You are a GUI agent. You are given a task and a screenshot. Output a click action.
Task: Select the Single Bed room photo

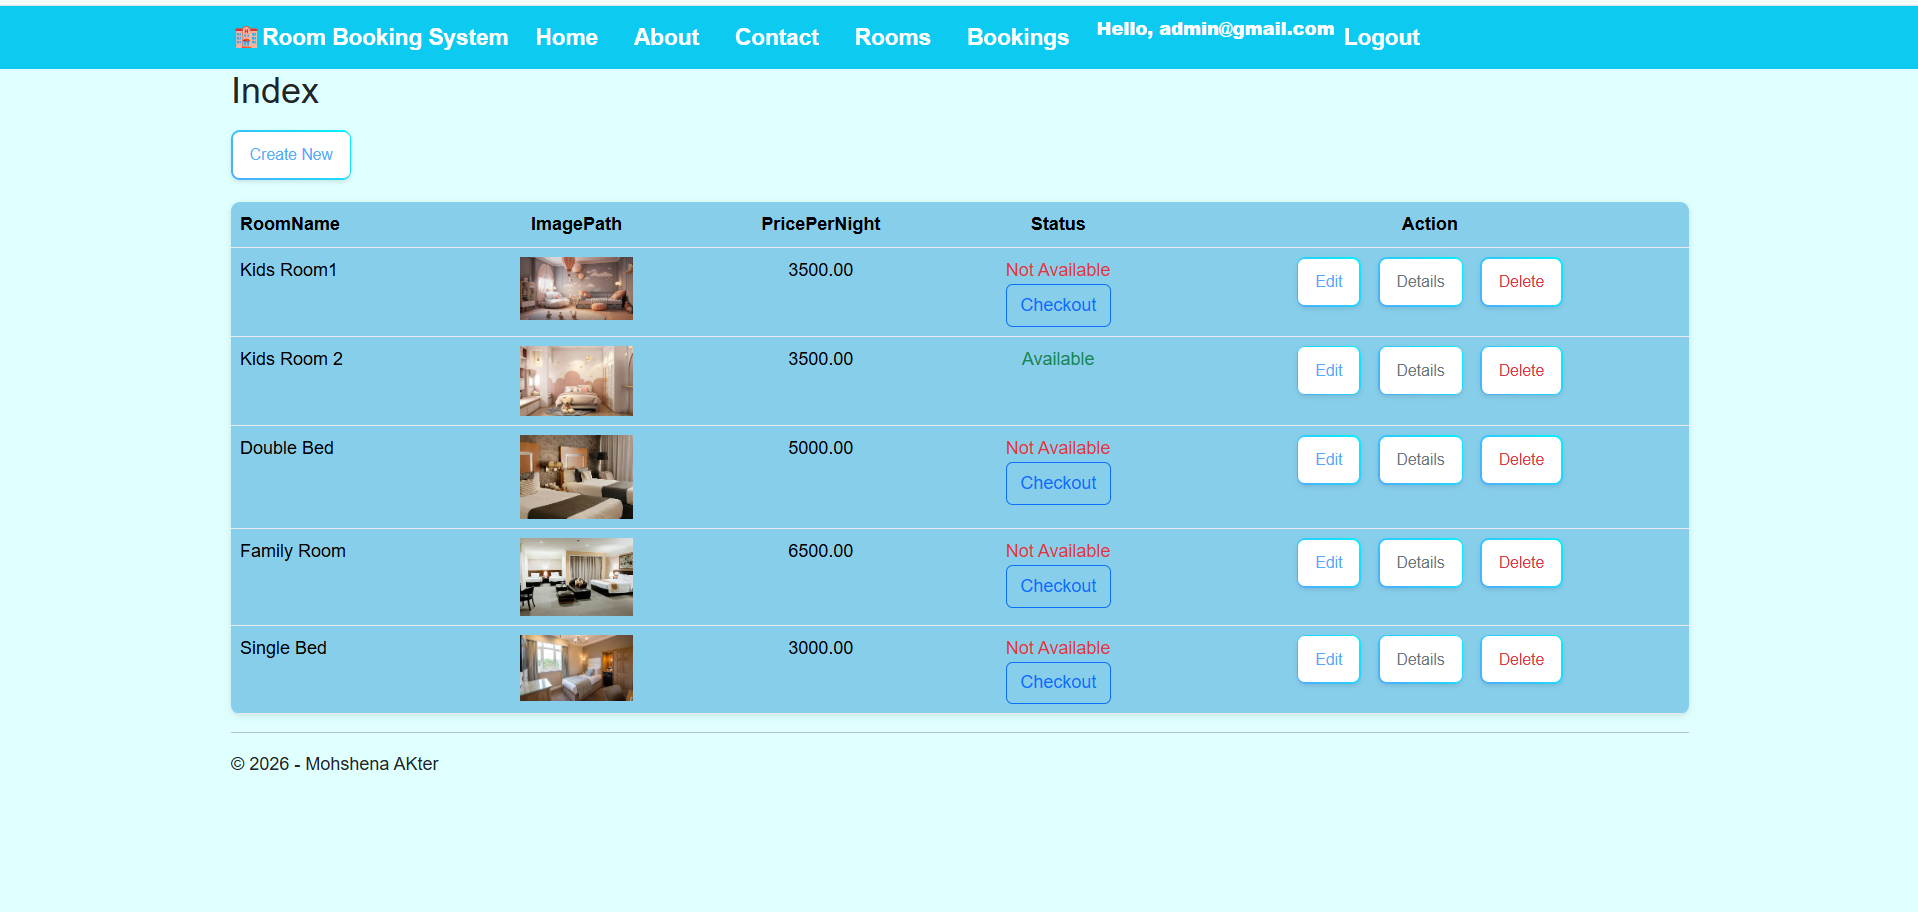click(576, 667)
